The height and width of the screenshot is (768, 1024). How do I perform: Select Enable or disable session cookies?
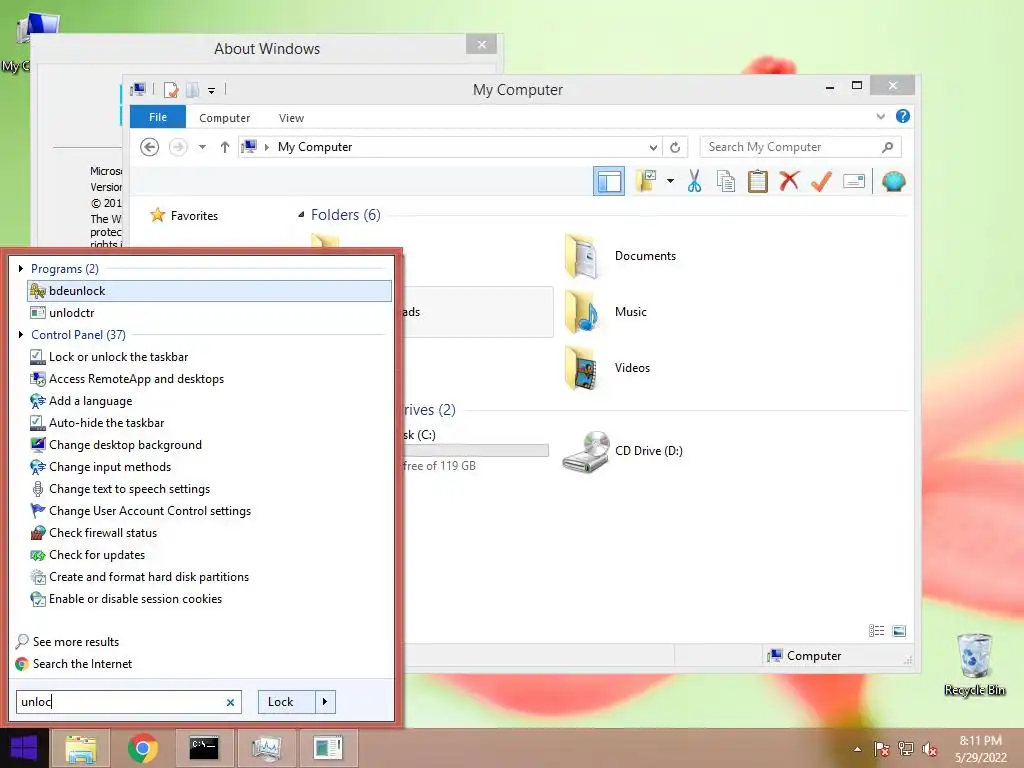(209, 599)
